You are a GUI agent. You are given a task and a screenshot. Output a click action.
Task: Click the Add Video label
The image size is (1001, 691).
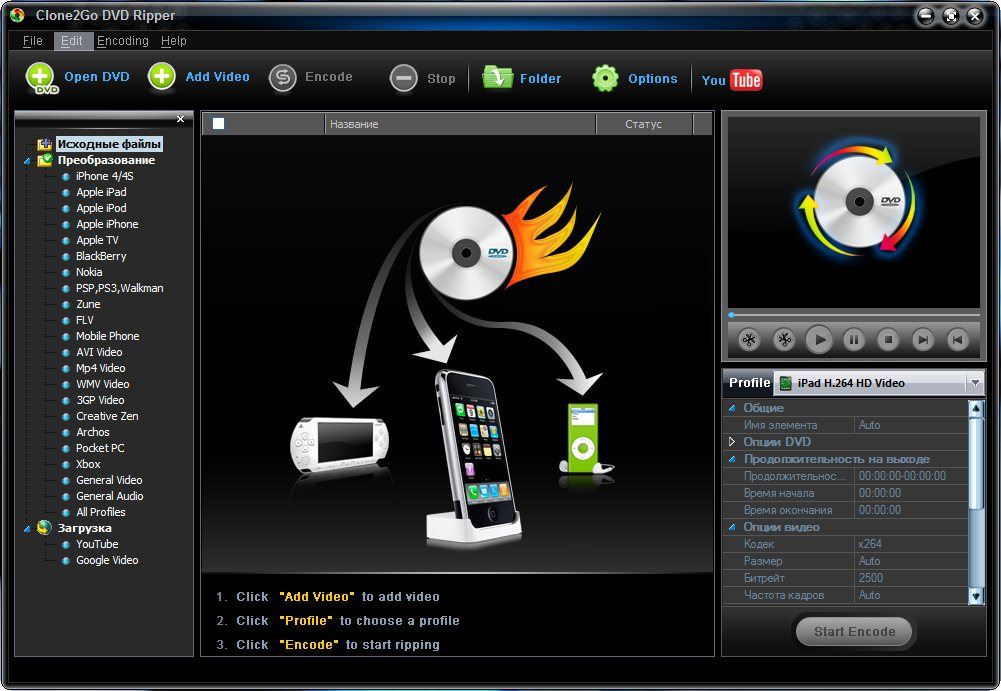217,77
